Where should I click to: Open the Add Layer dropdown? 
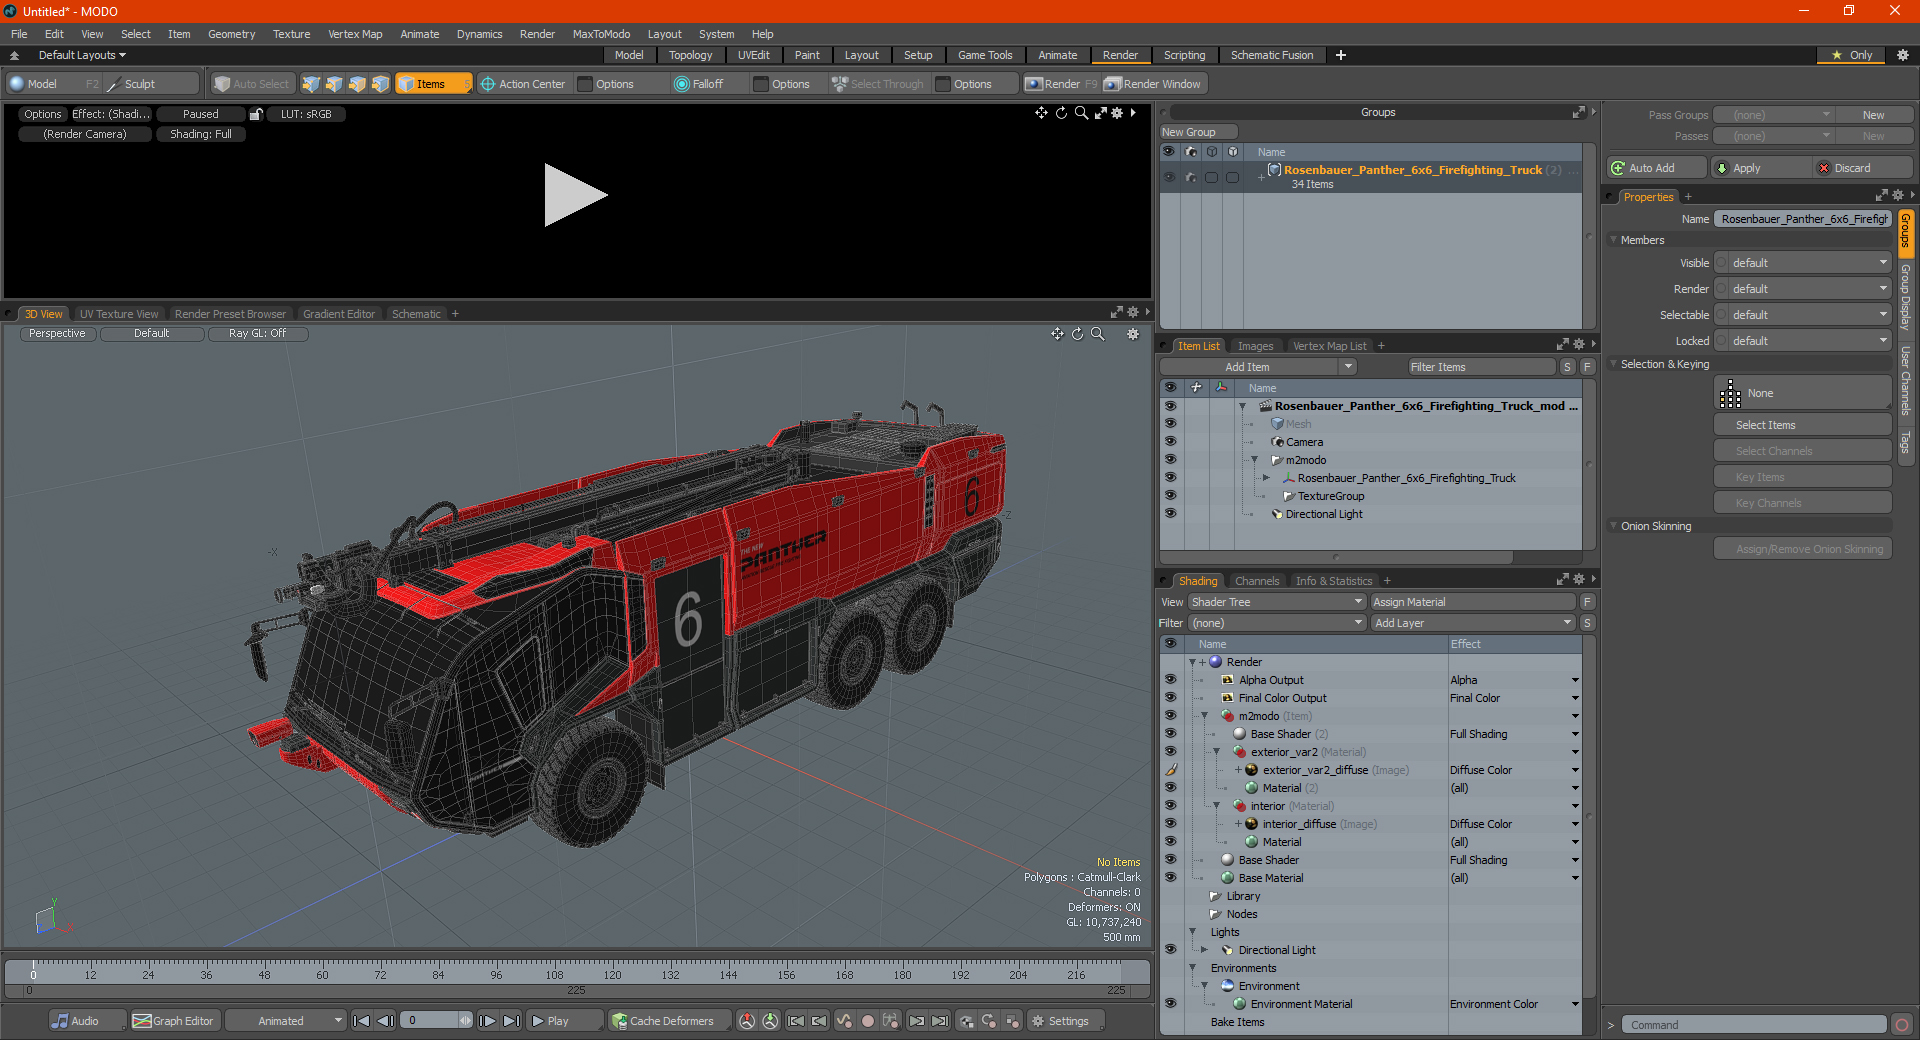[x=1473, y=623]
